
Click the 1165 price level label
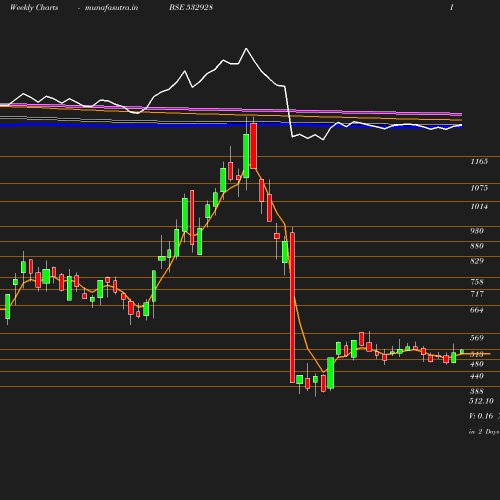pyautogui.click(x=479, y=161)
